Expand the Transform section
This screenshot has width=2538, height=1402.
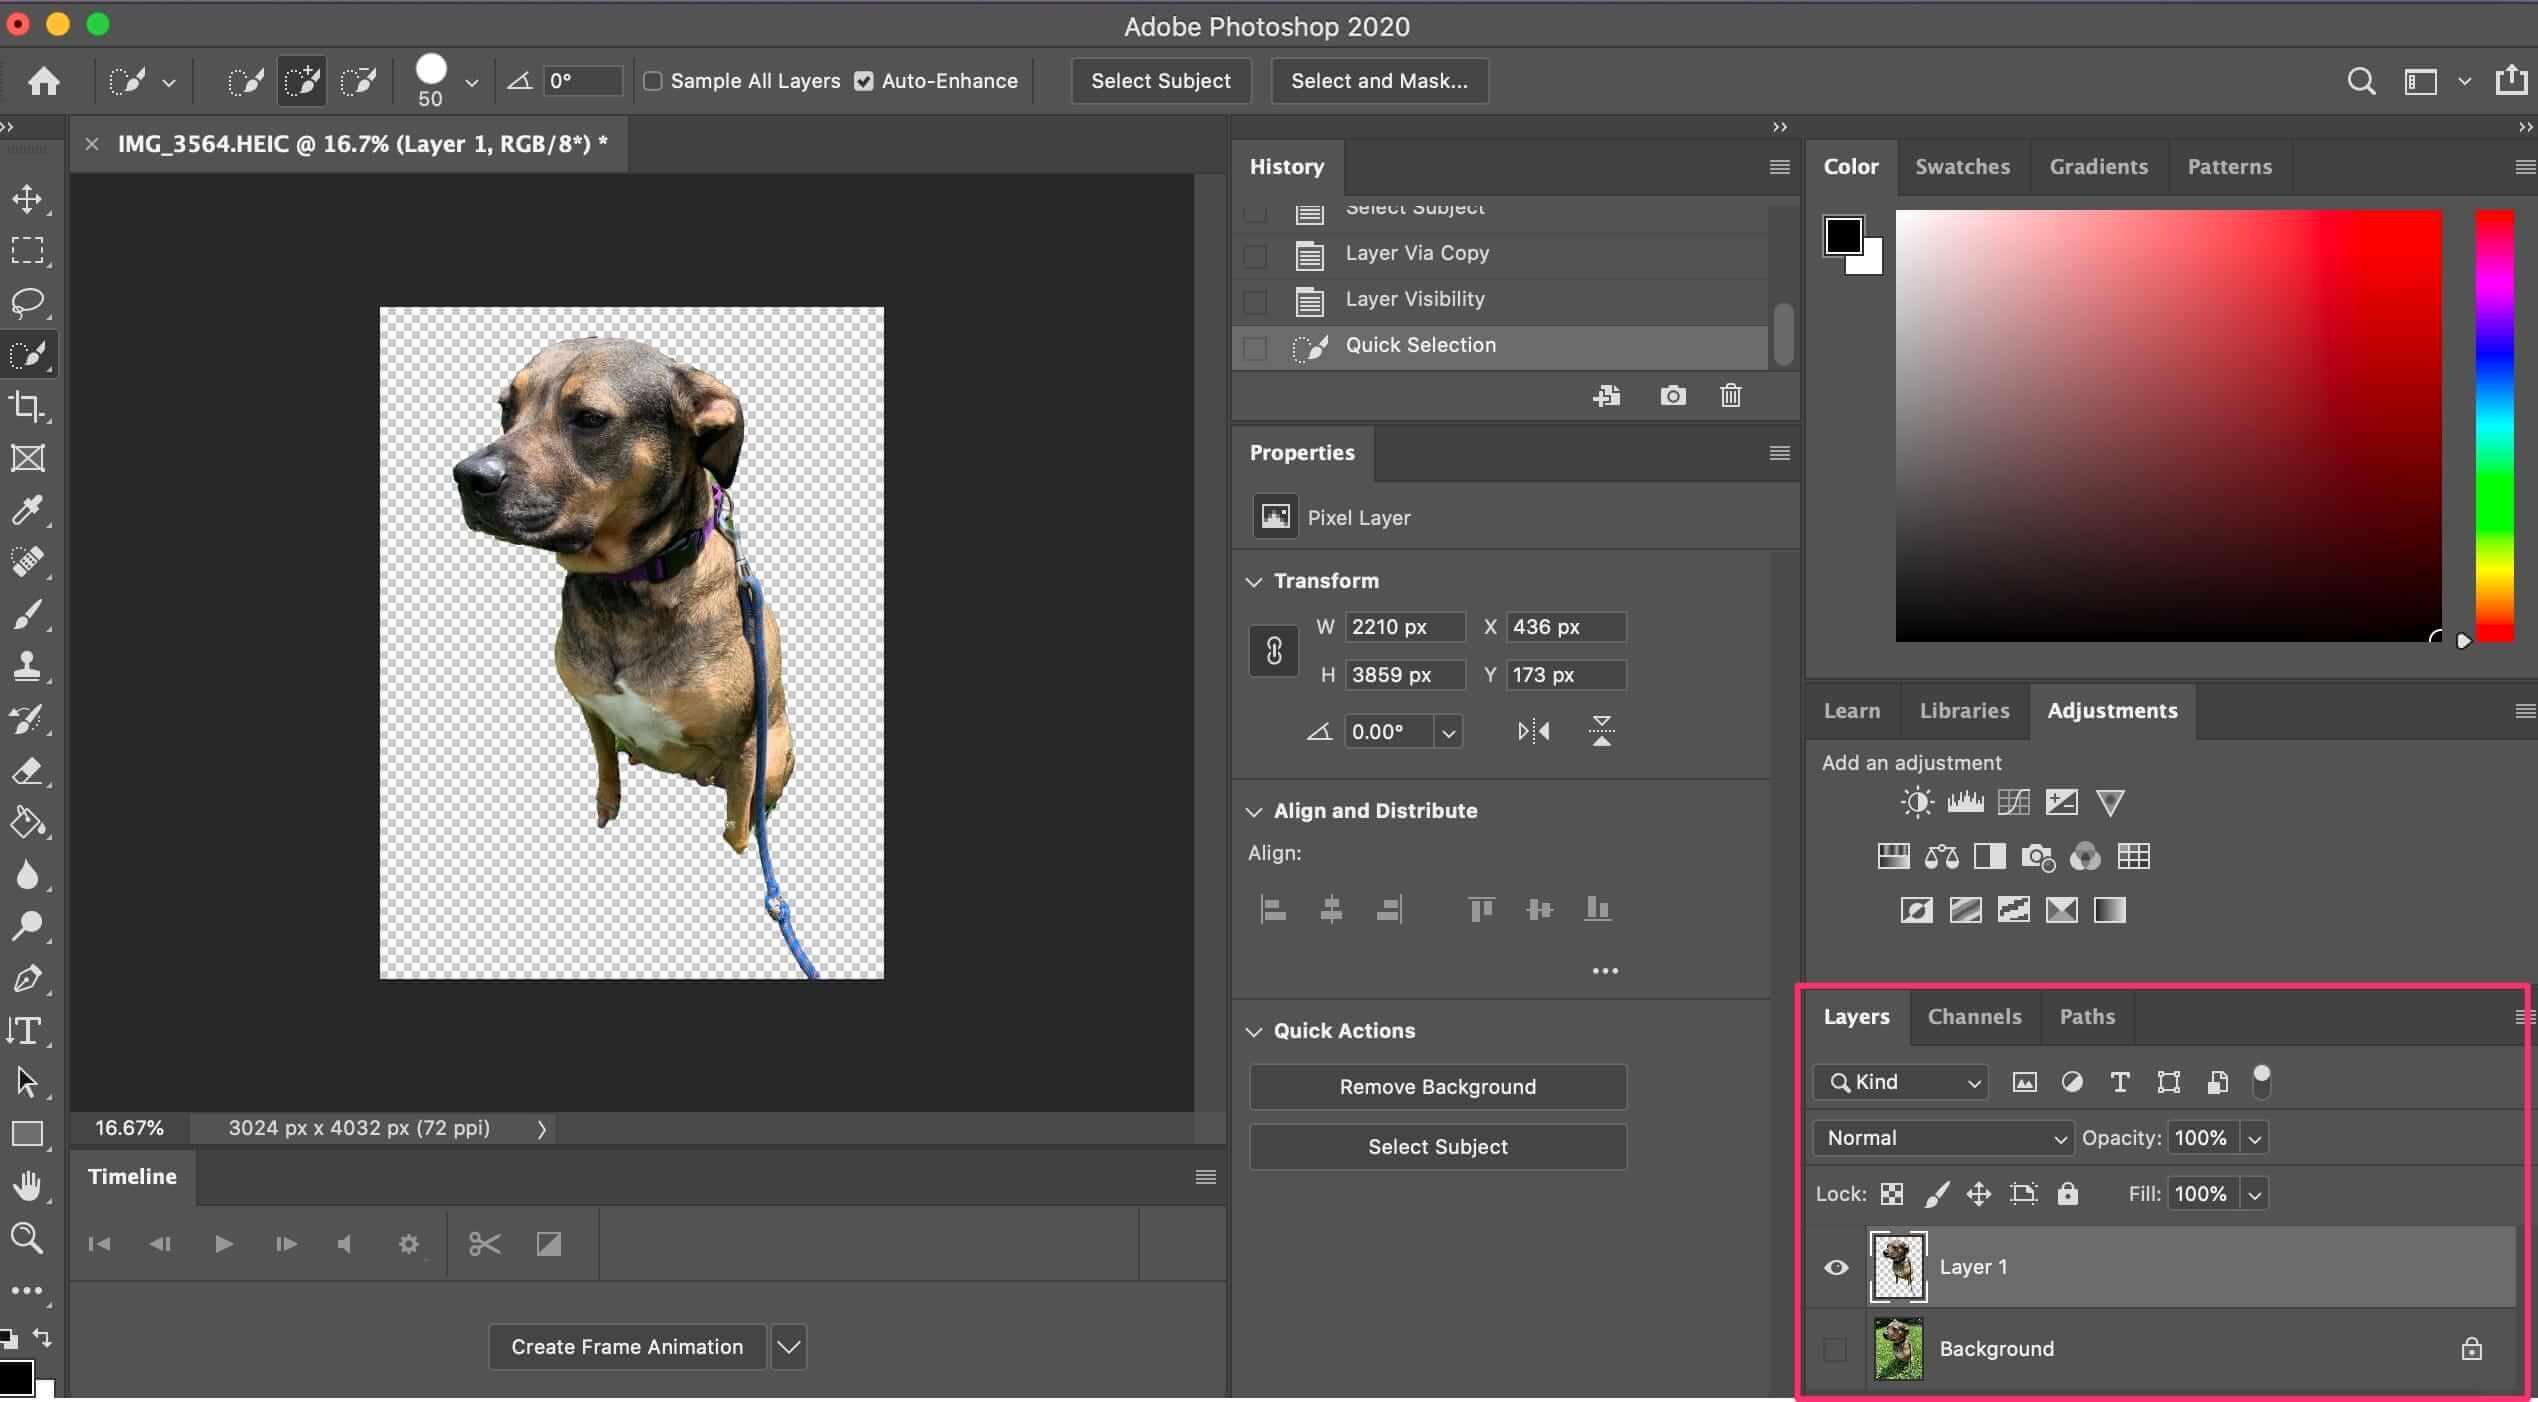[1255, 580]
